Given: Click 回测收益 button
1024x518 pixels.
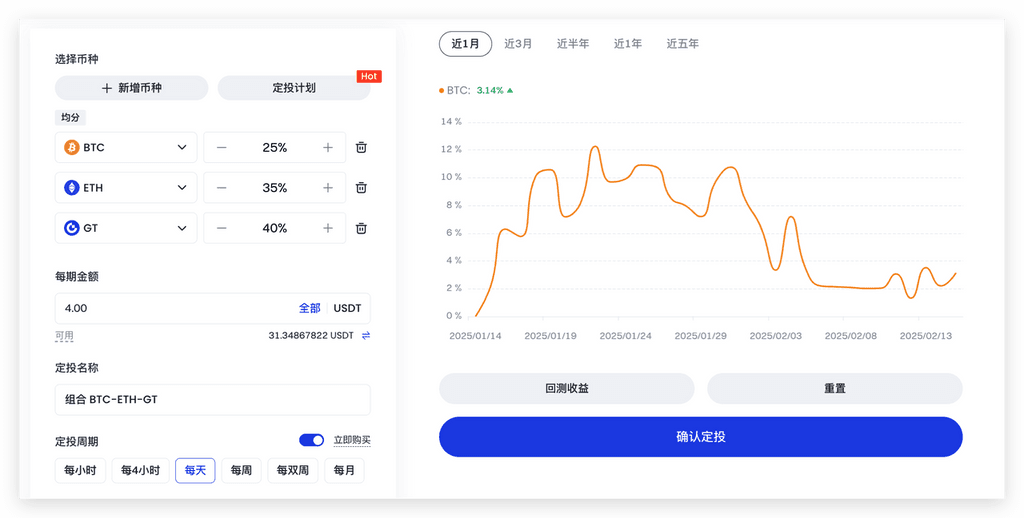Looking at the screenshot, I should tap(566, 388).
